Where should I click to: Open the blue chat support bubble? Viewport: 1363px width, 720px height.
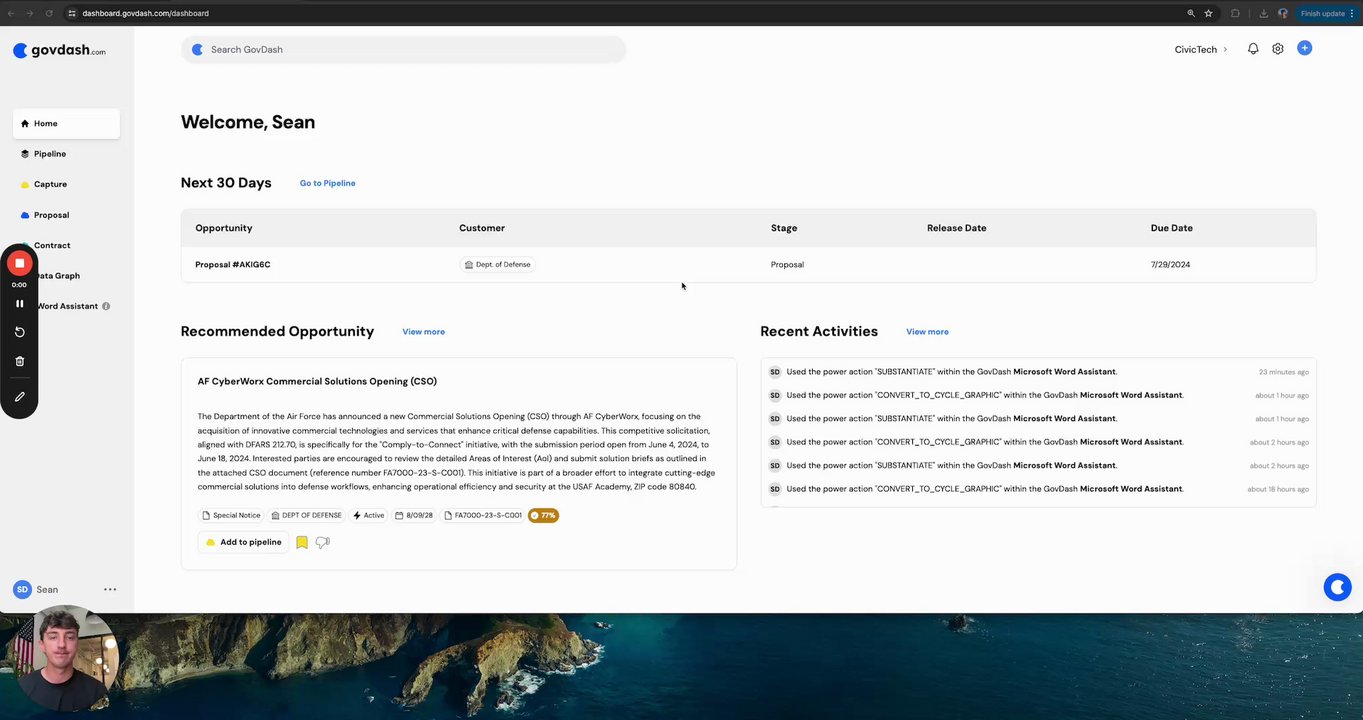[x=1337, y=587]
